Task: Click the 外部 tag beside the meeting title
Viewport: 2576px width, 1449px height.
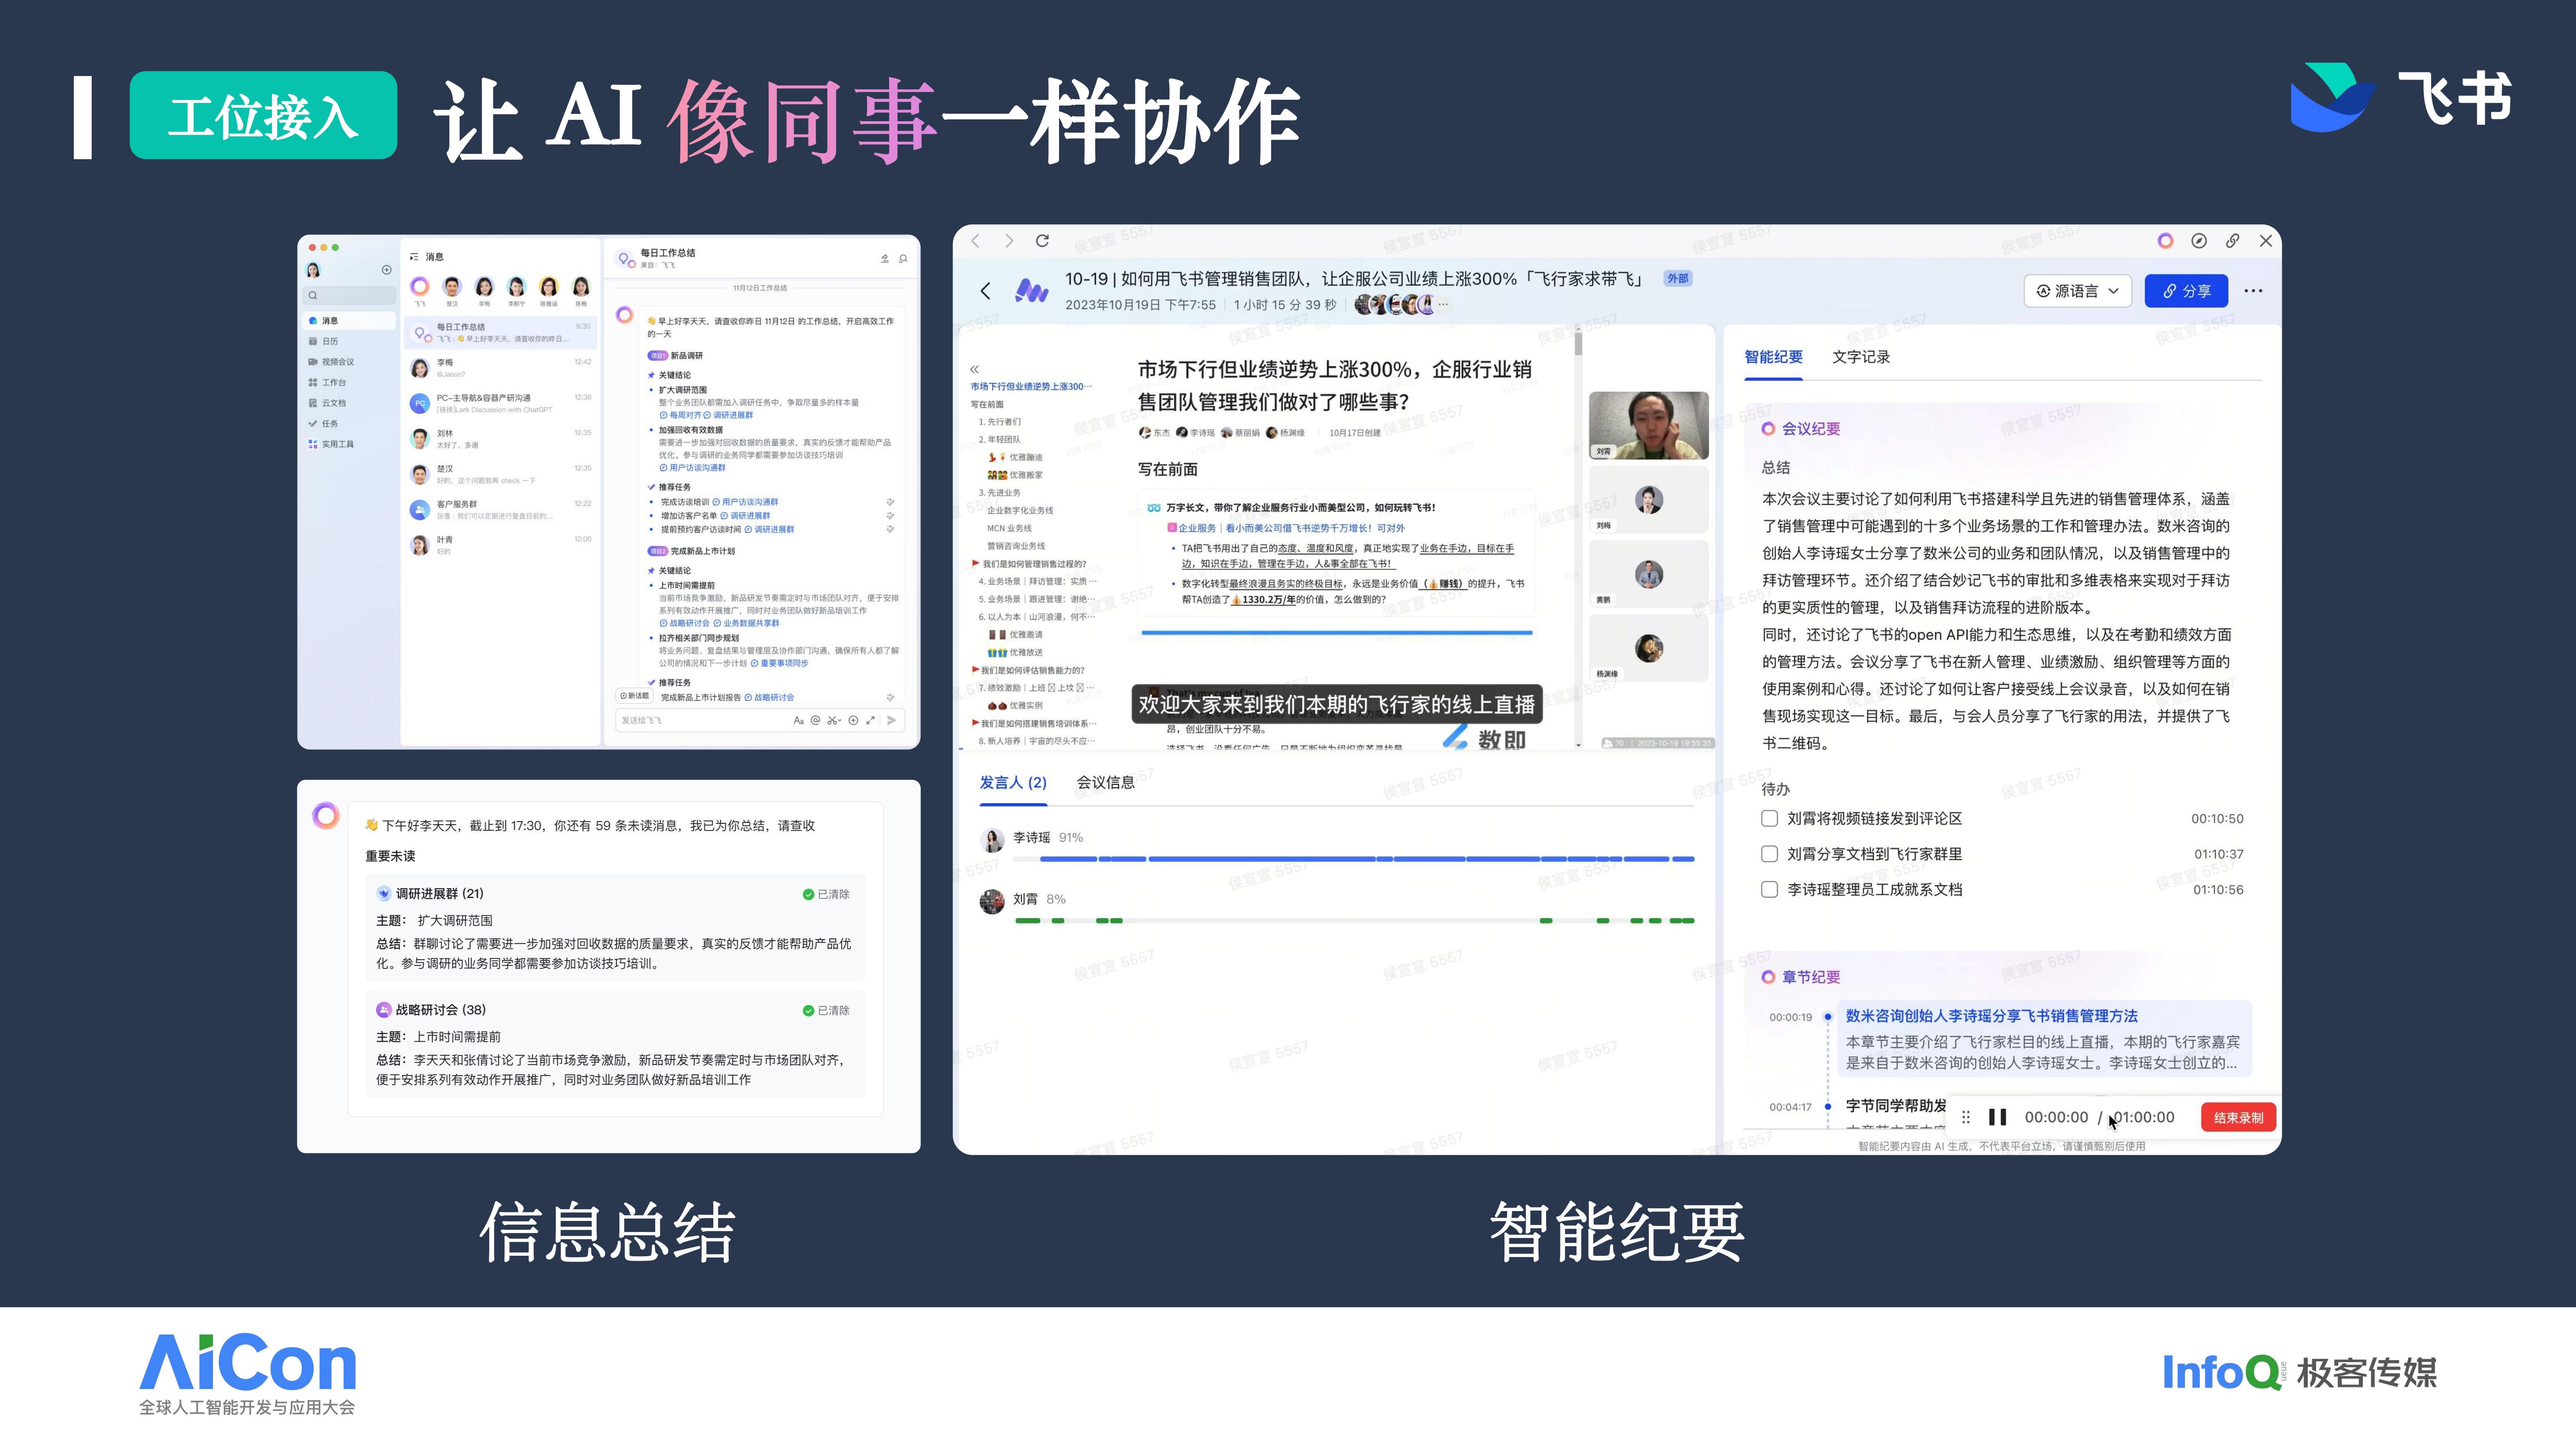Action: pos(1677,279)
